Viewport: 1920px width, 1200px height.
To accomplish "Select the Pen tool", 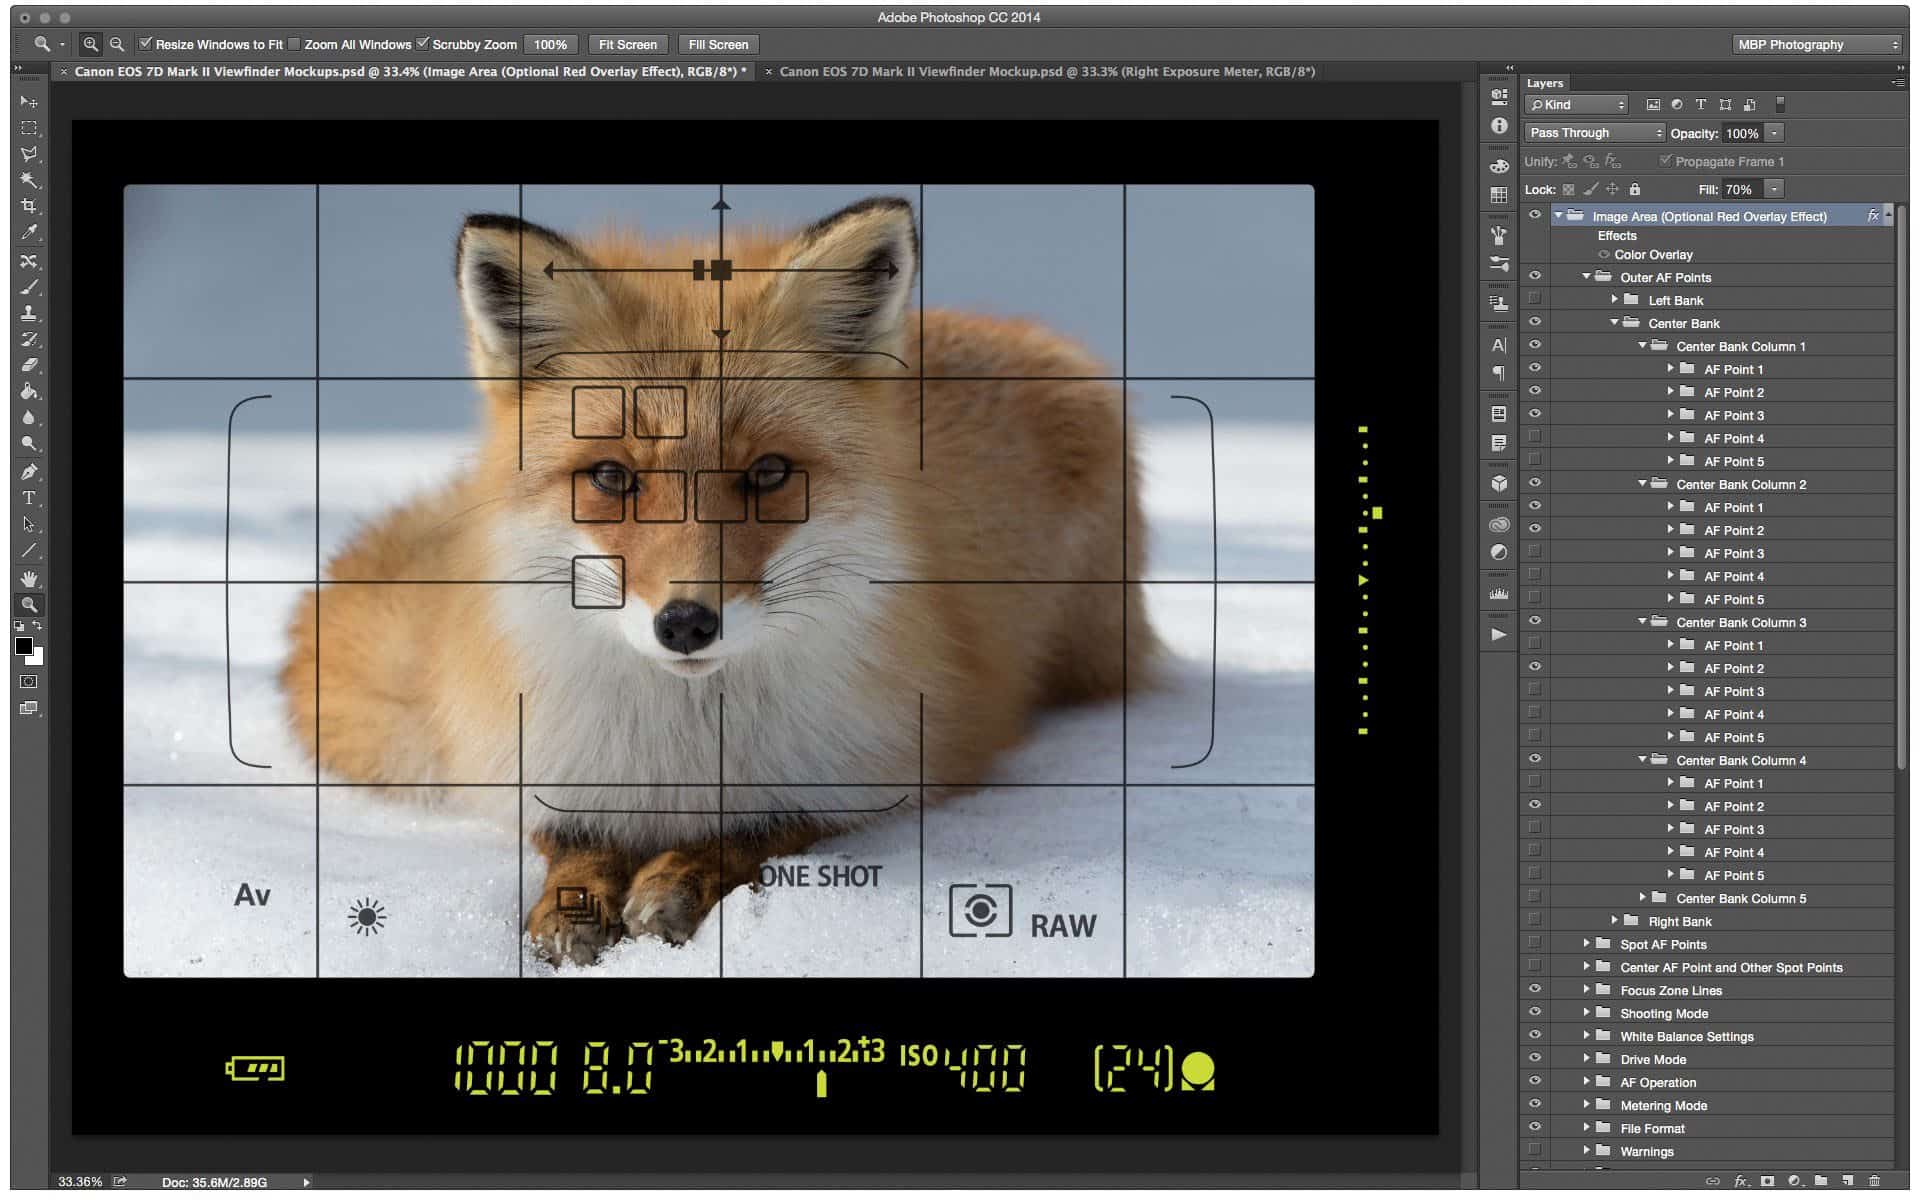I will (x=28, y=472).
